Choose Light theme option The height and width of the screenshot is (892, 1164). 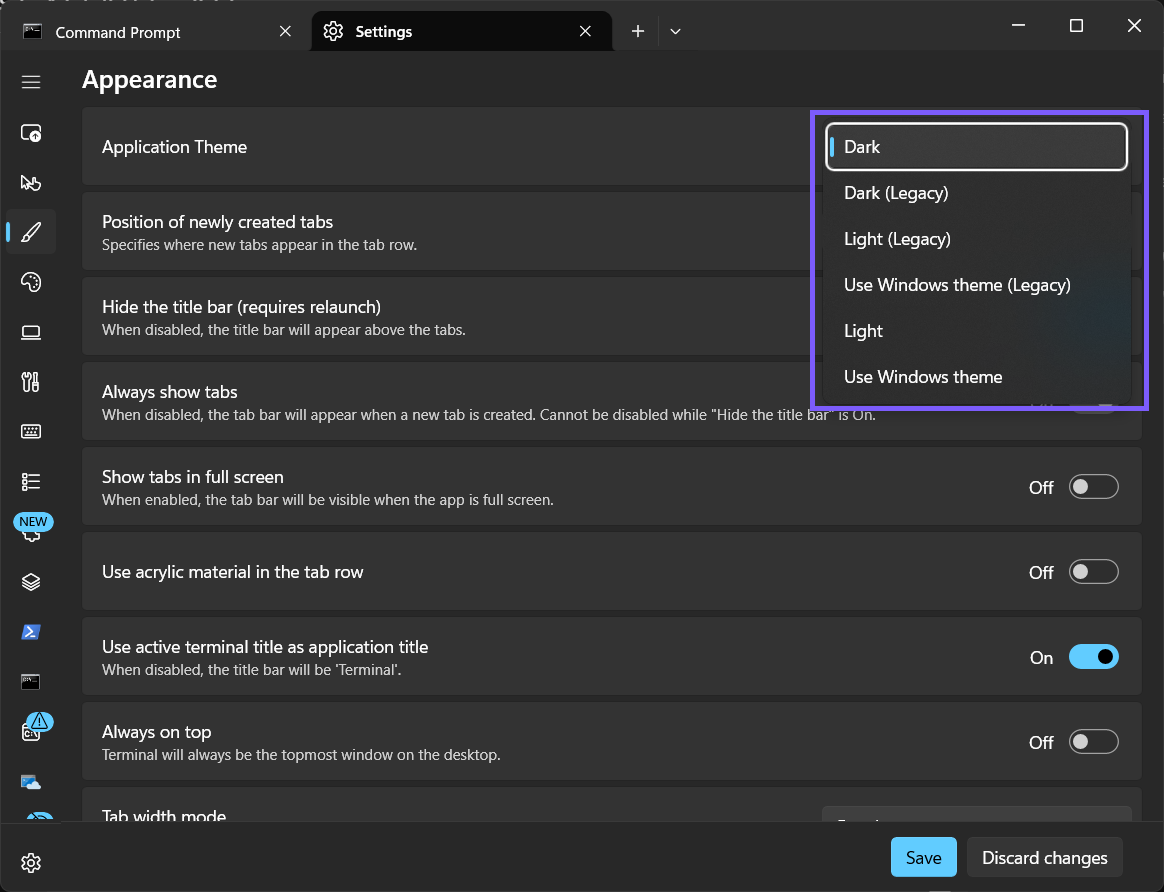(x=976, y=331)
